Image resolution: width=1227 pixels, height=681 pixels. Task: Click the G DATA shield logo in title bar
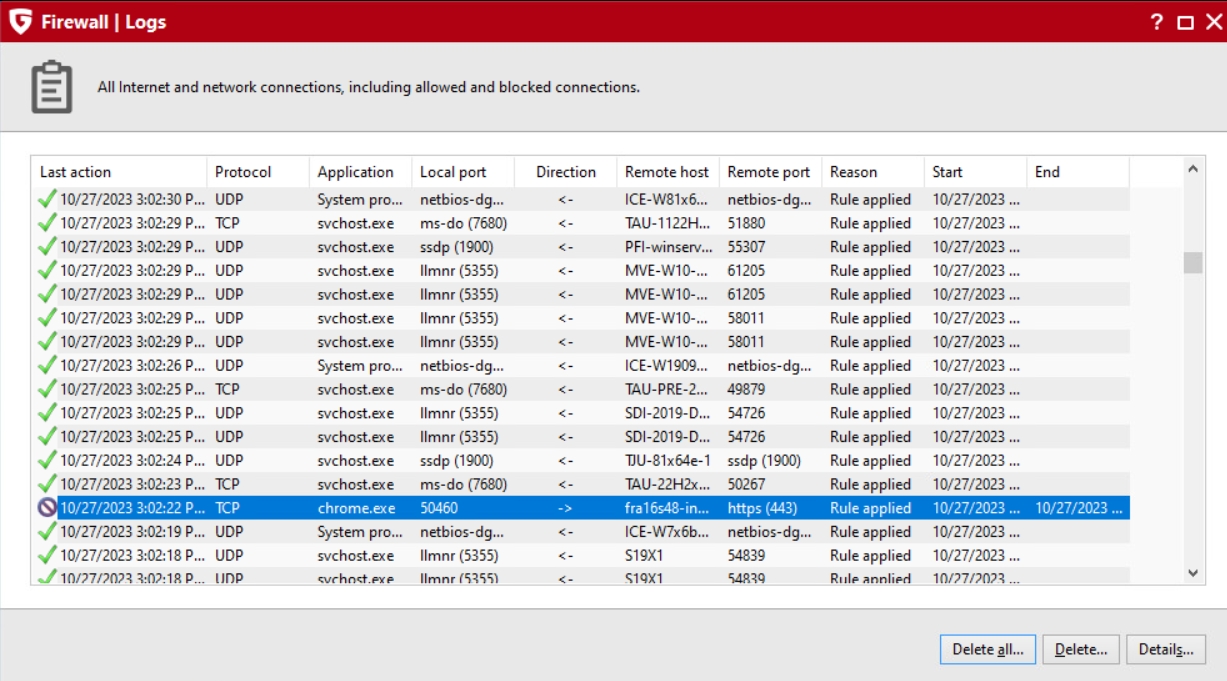point(18,21)
